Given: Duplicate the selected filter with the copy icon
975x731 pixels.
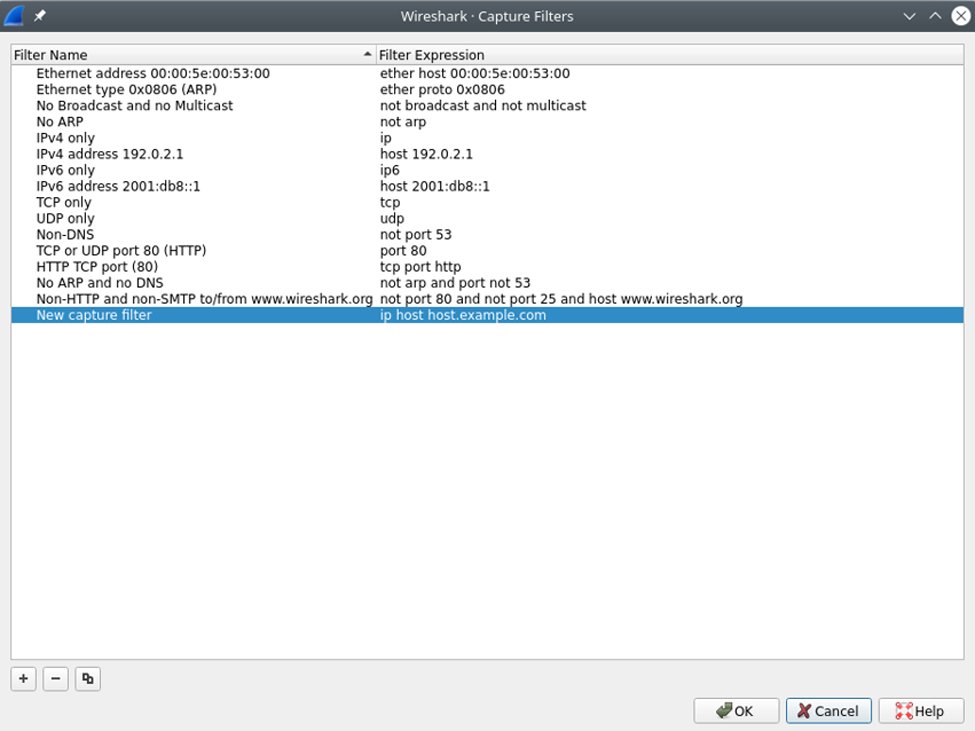Looking at the screenshot, I should coord(87,679).
